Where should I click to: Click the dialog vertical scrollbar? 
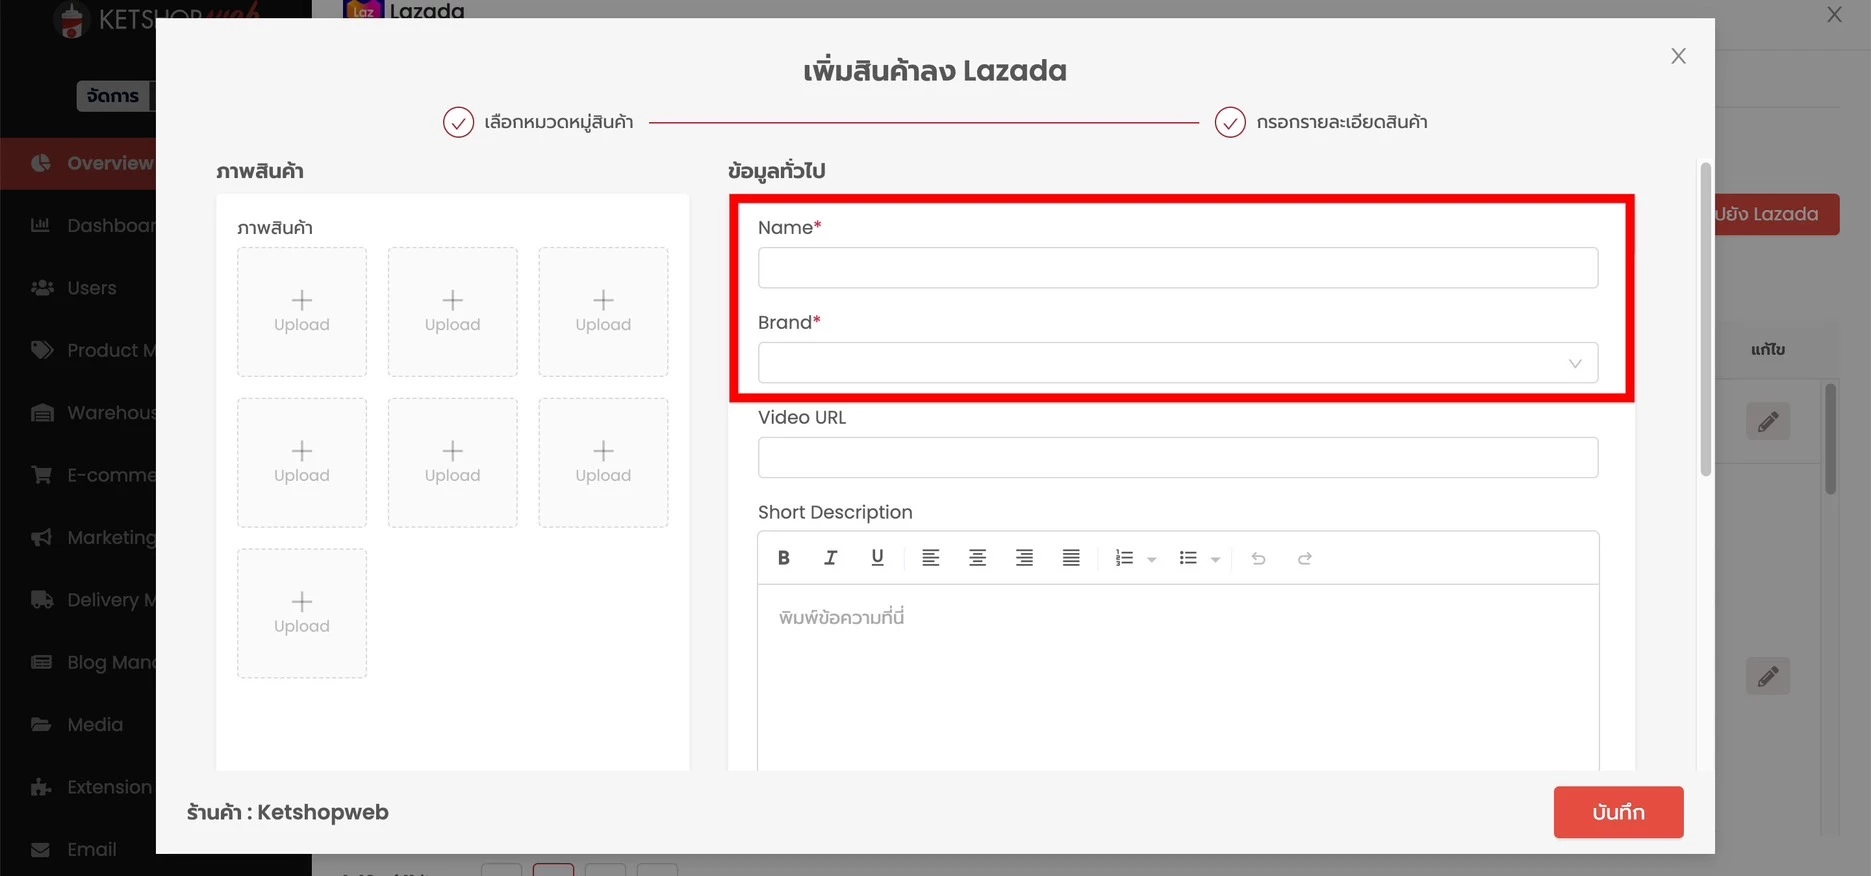1705,318
